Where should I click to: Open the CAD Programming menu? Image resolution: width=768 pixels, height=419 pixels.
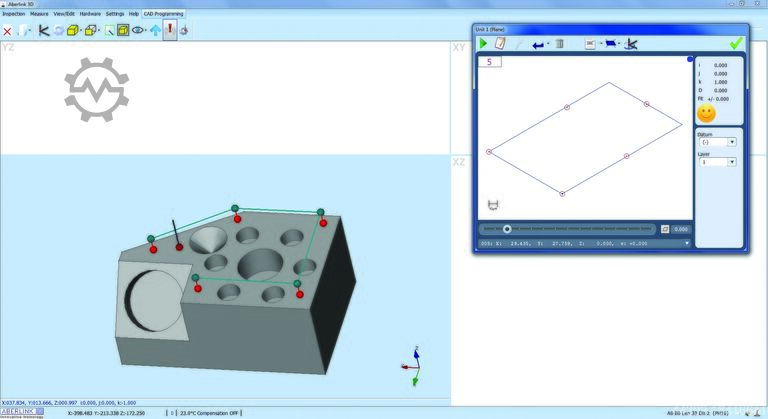(x=162, y=15)
